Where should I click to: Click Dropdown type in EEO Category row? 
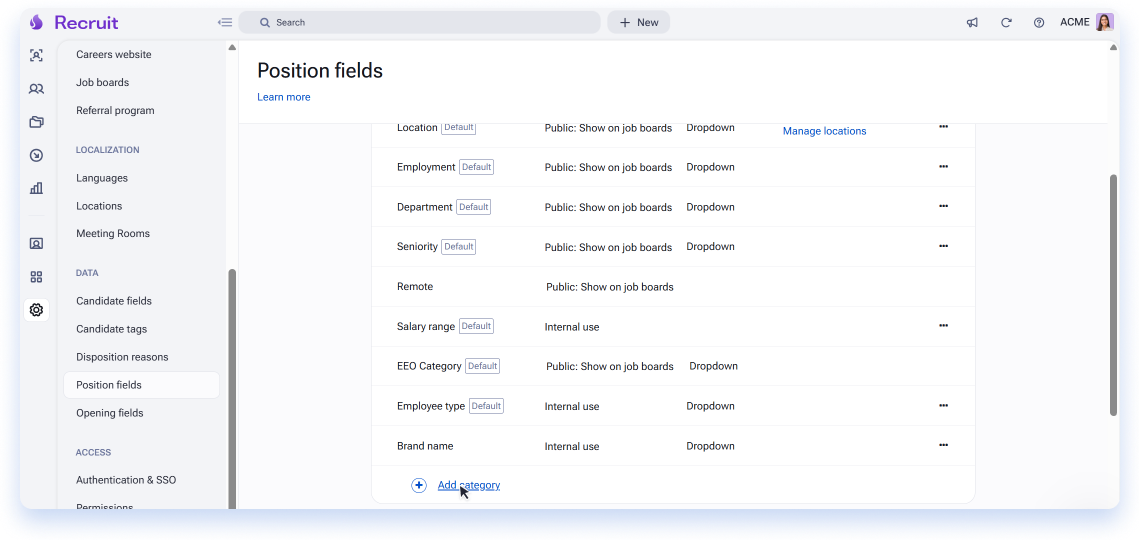coord(713,366)
